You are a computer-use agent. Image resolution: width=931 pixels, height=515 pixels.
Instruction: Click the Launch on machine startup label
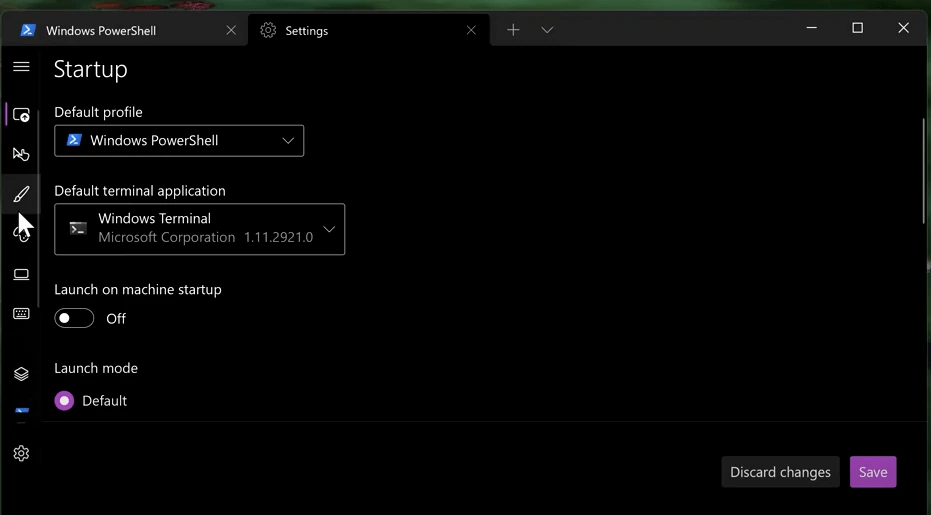pyautogui.click(x=138, y=290)
